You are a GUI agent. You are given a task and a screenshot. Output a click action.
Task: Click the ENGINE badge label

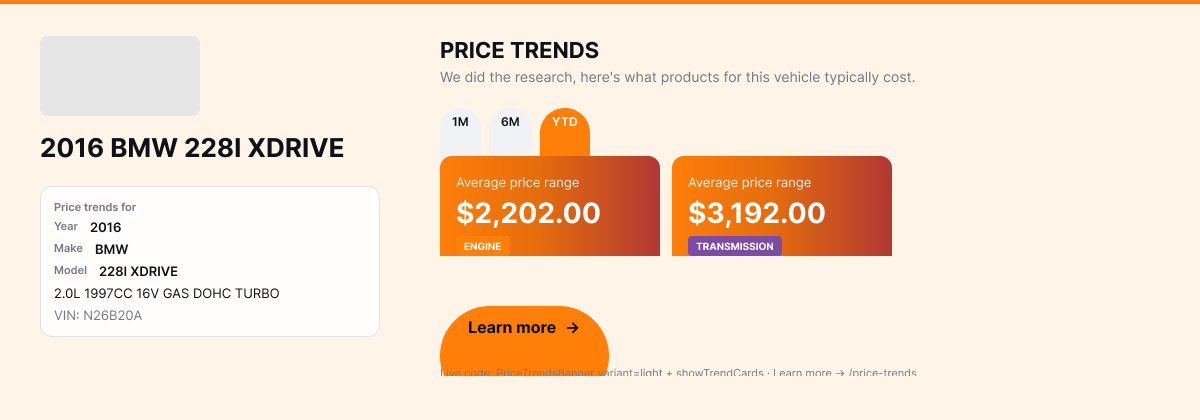click(x=483, y=246)
